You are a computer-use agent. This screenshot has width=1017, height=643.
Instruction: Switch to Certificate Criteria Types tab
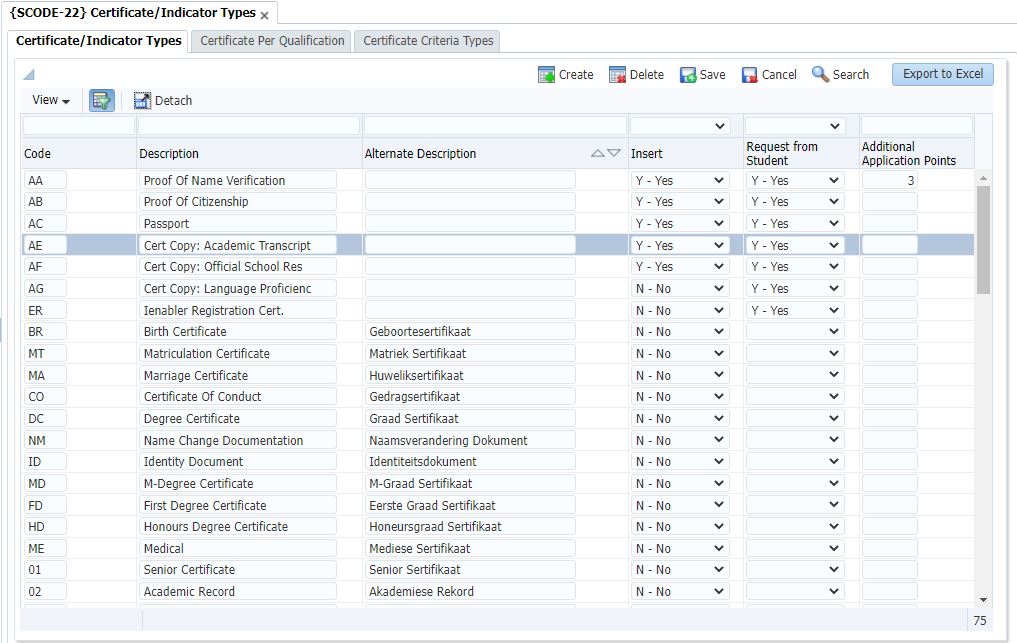[428, 41]
